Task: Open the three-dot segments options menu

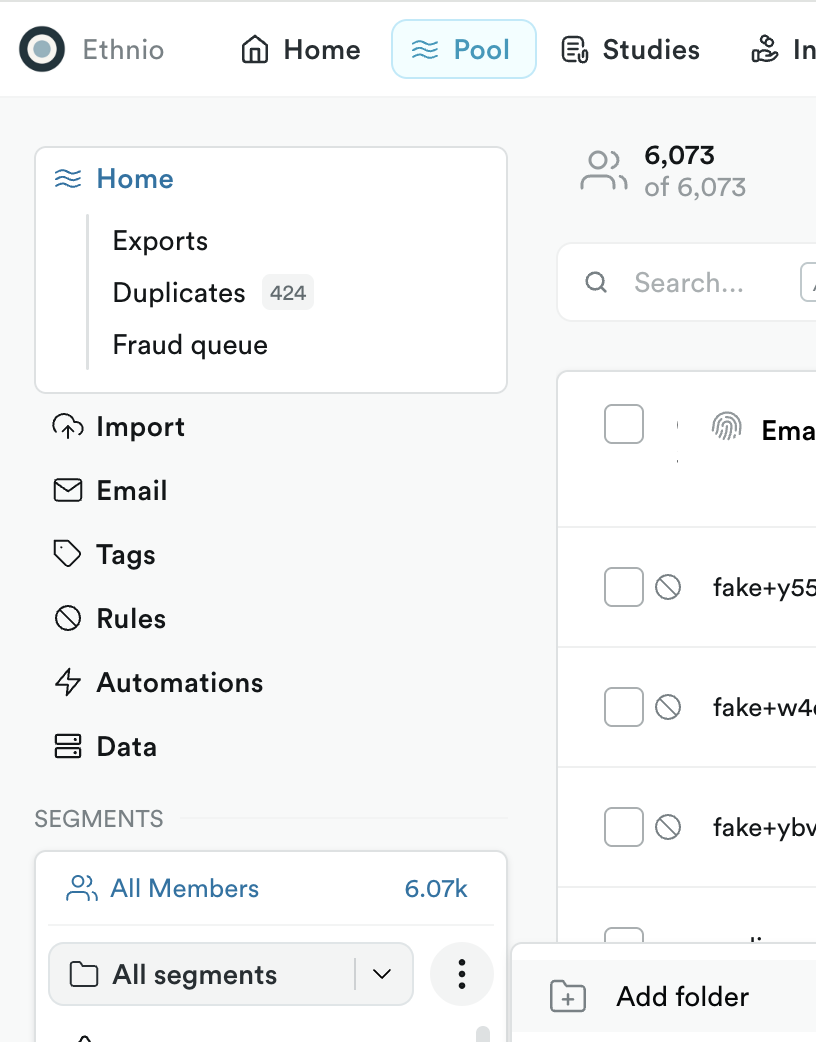Action: coord(462,974)
